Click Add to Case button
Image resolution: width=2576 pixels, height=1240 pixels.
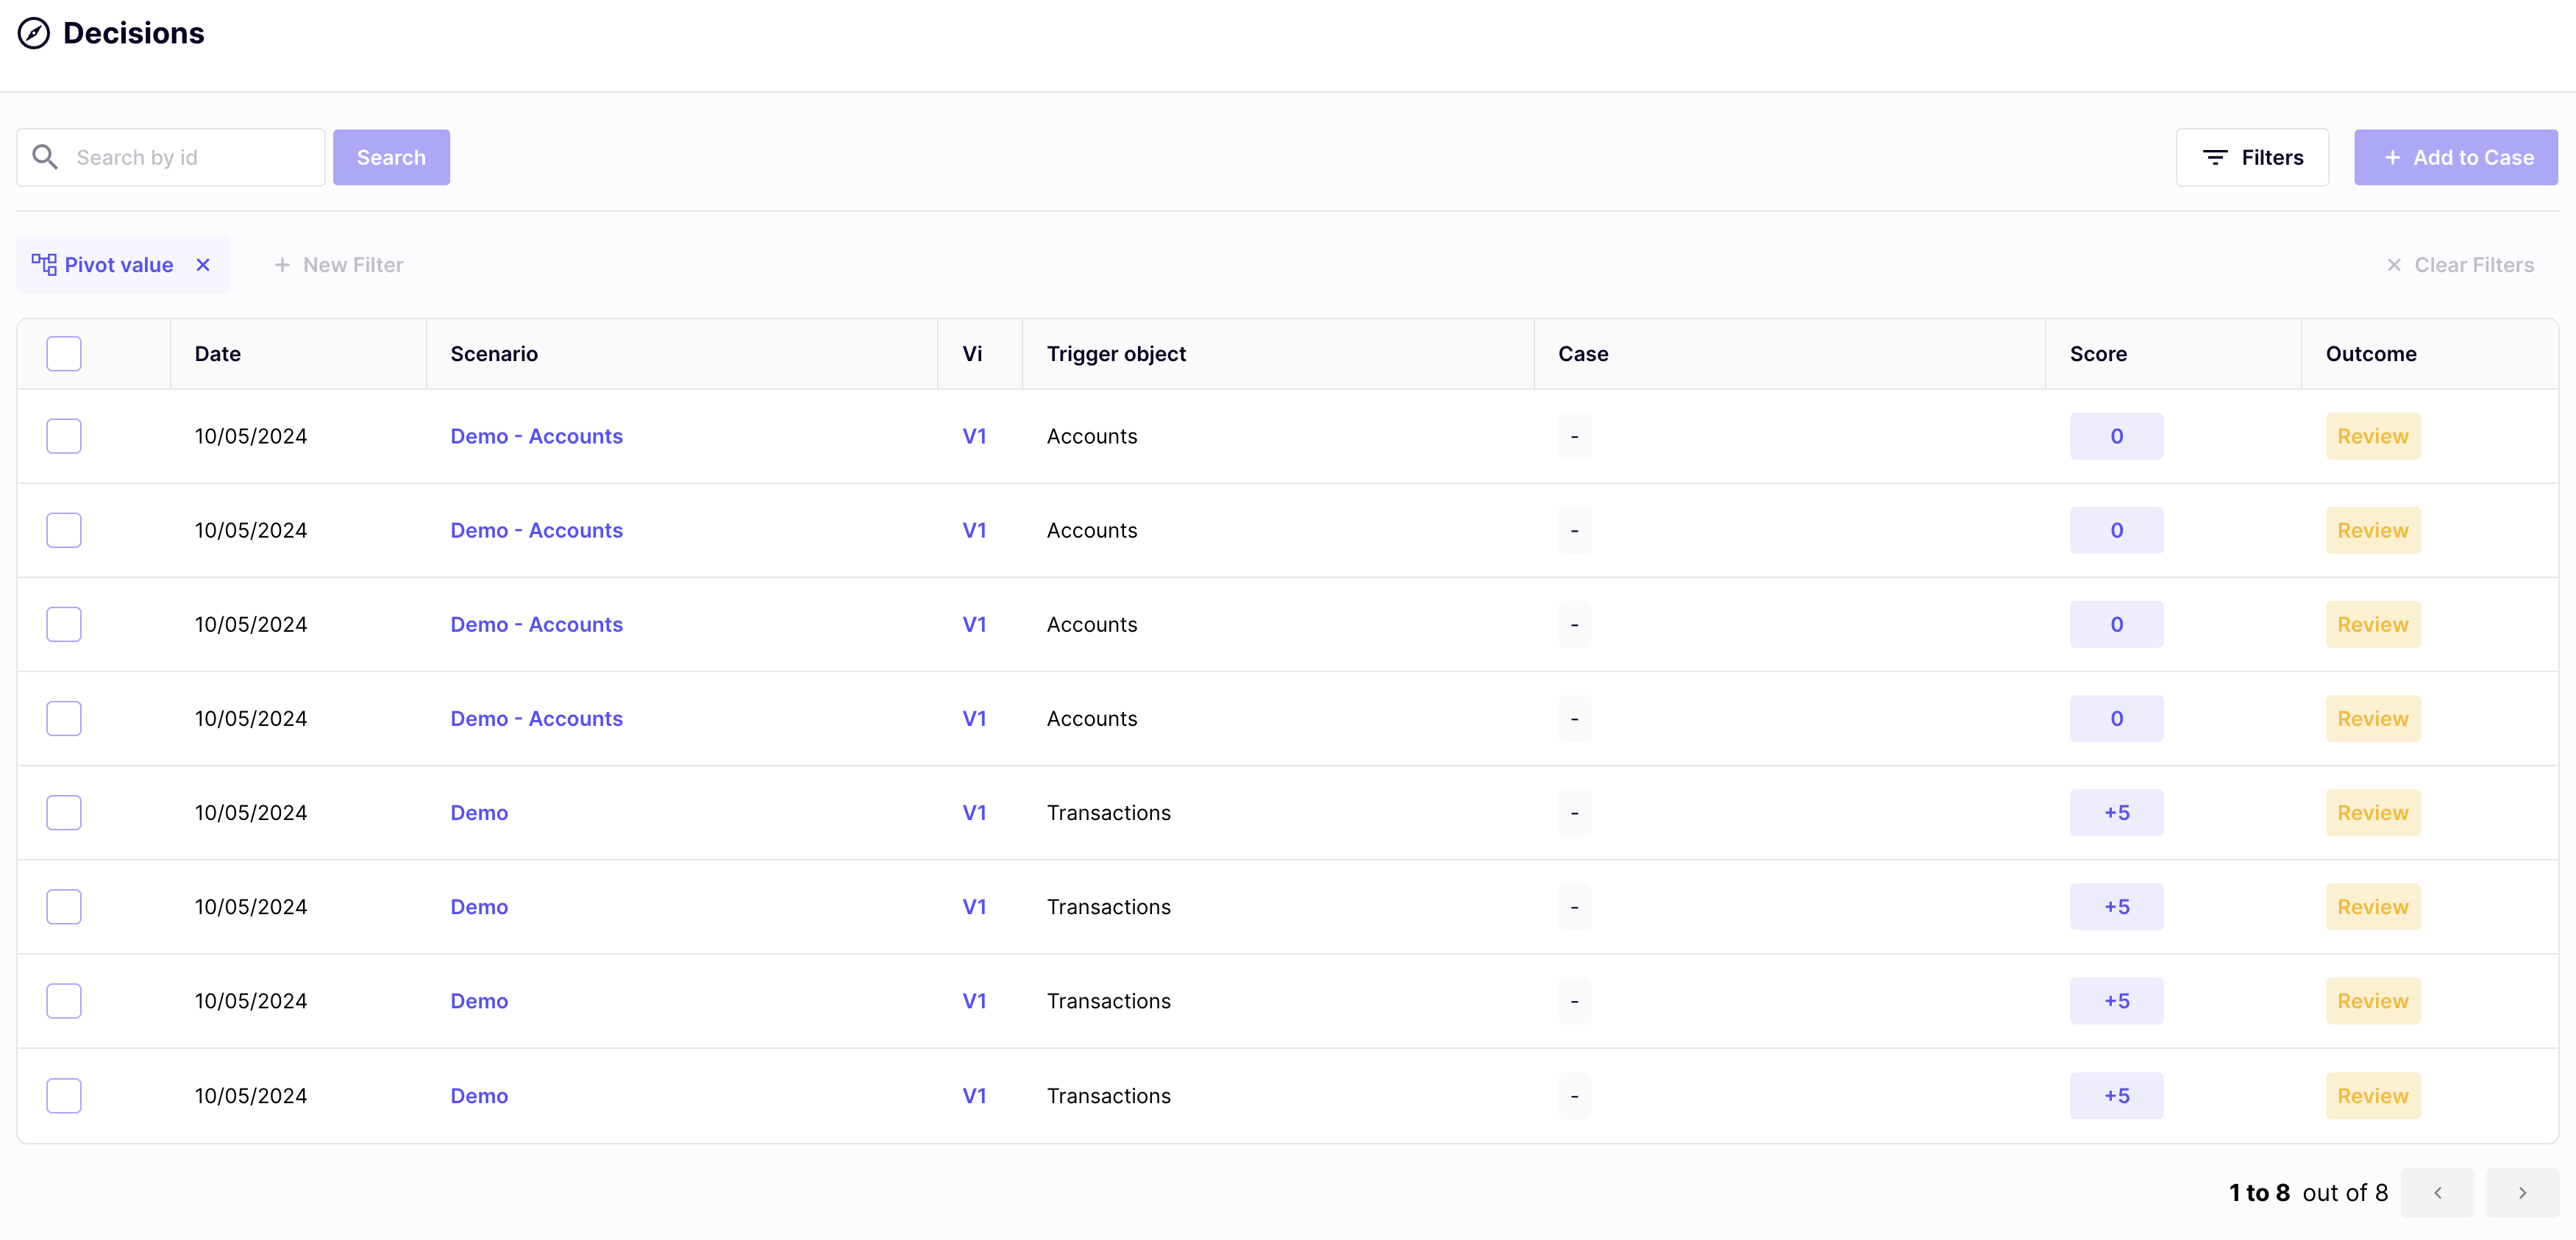pos(2456,157)
